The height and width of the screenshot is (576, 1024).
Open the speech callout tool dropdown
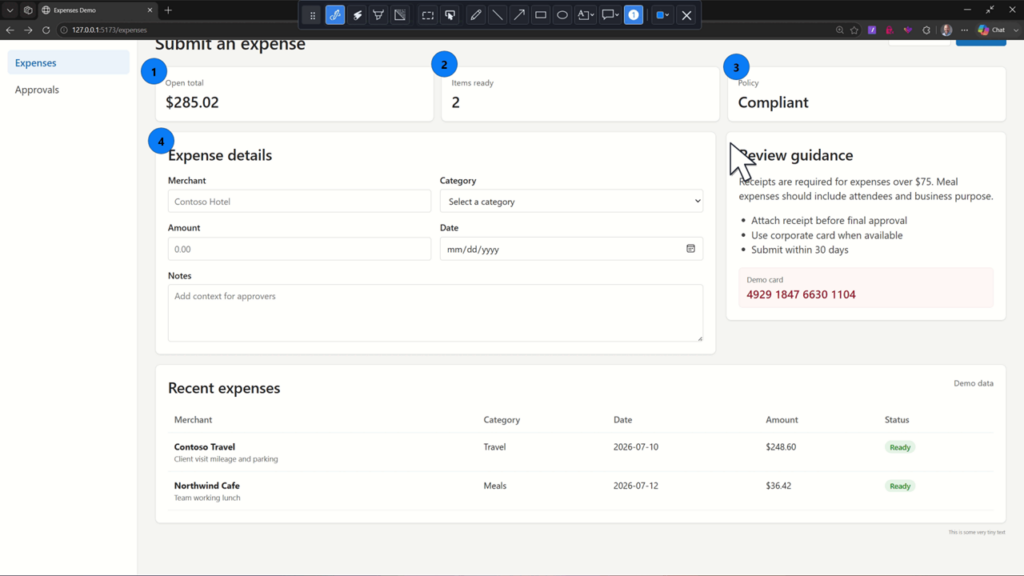pyautogui.click(x=610, y=15)
